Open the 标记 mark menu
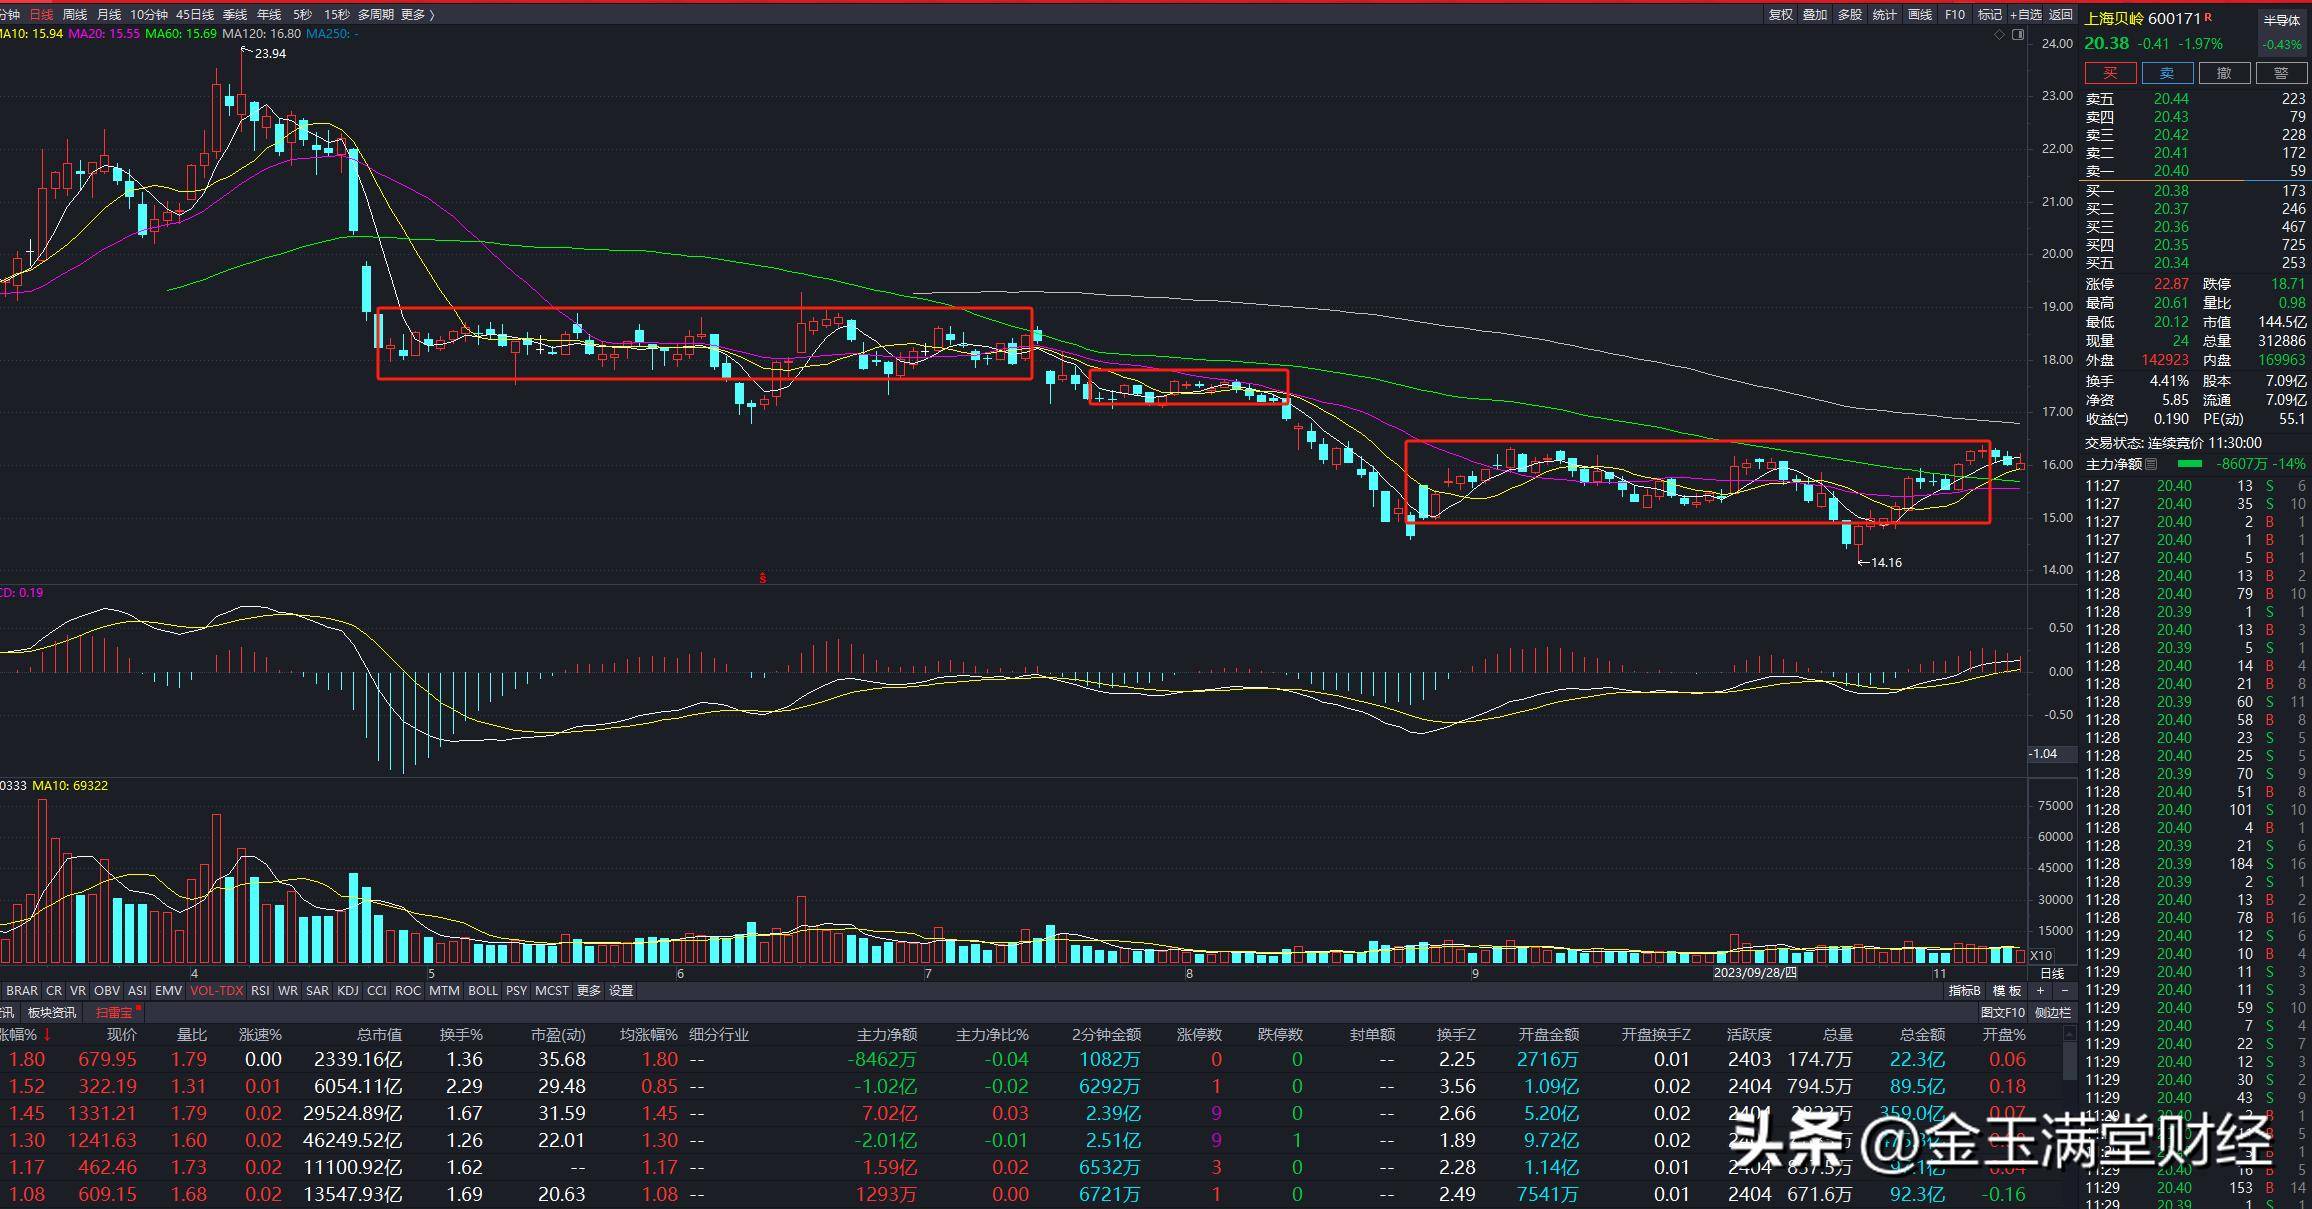The height and width of the screenshot is (1209, 2312). coord(1990,15)
